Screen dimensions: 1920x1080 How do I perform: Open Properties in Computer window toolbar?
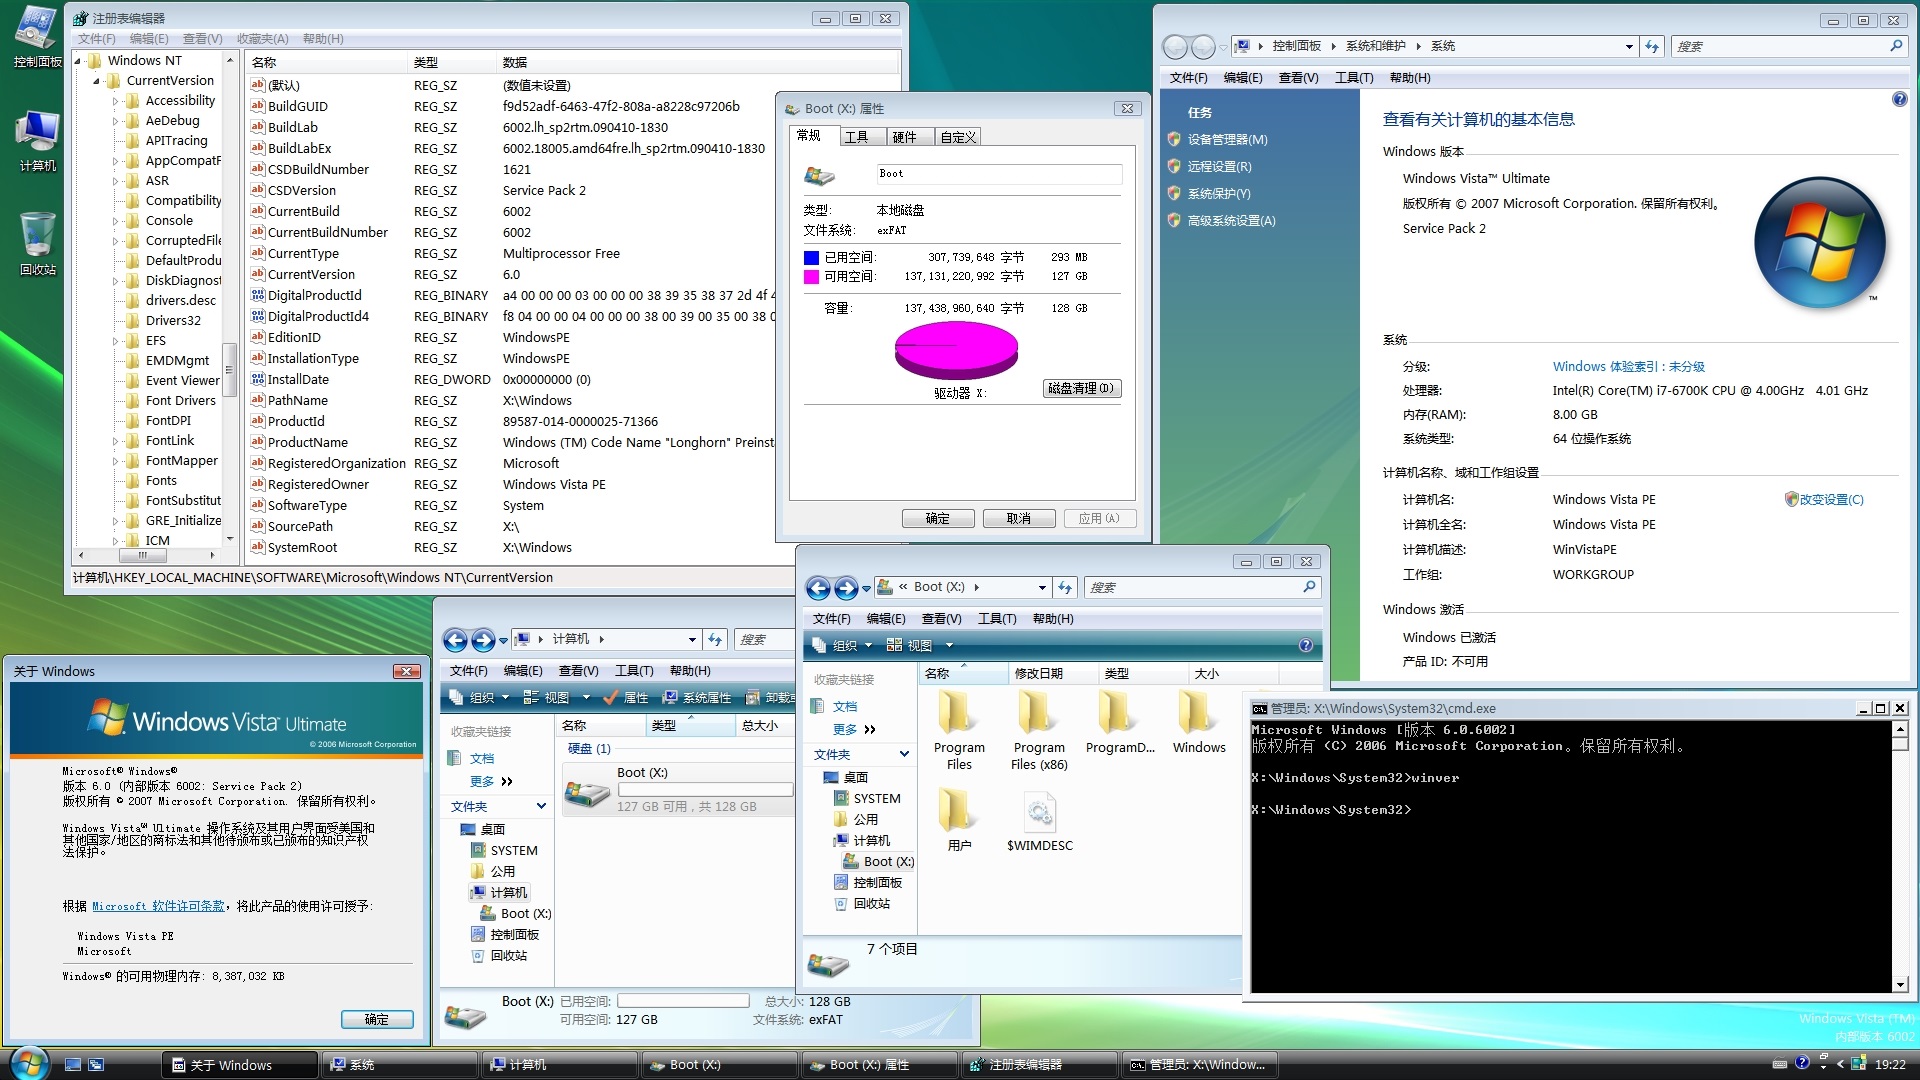[626, 698]
